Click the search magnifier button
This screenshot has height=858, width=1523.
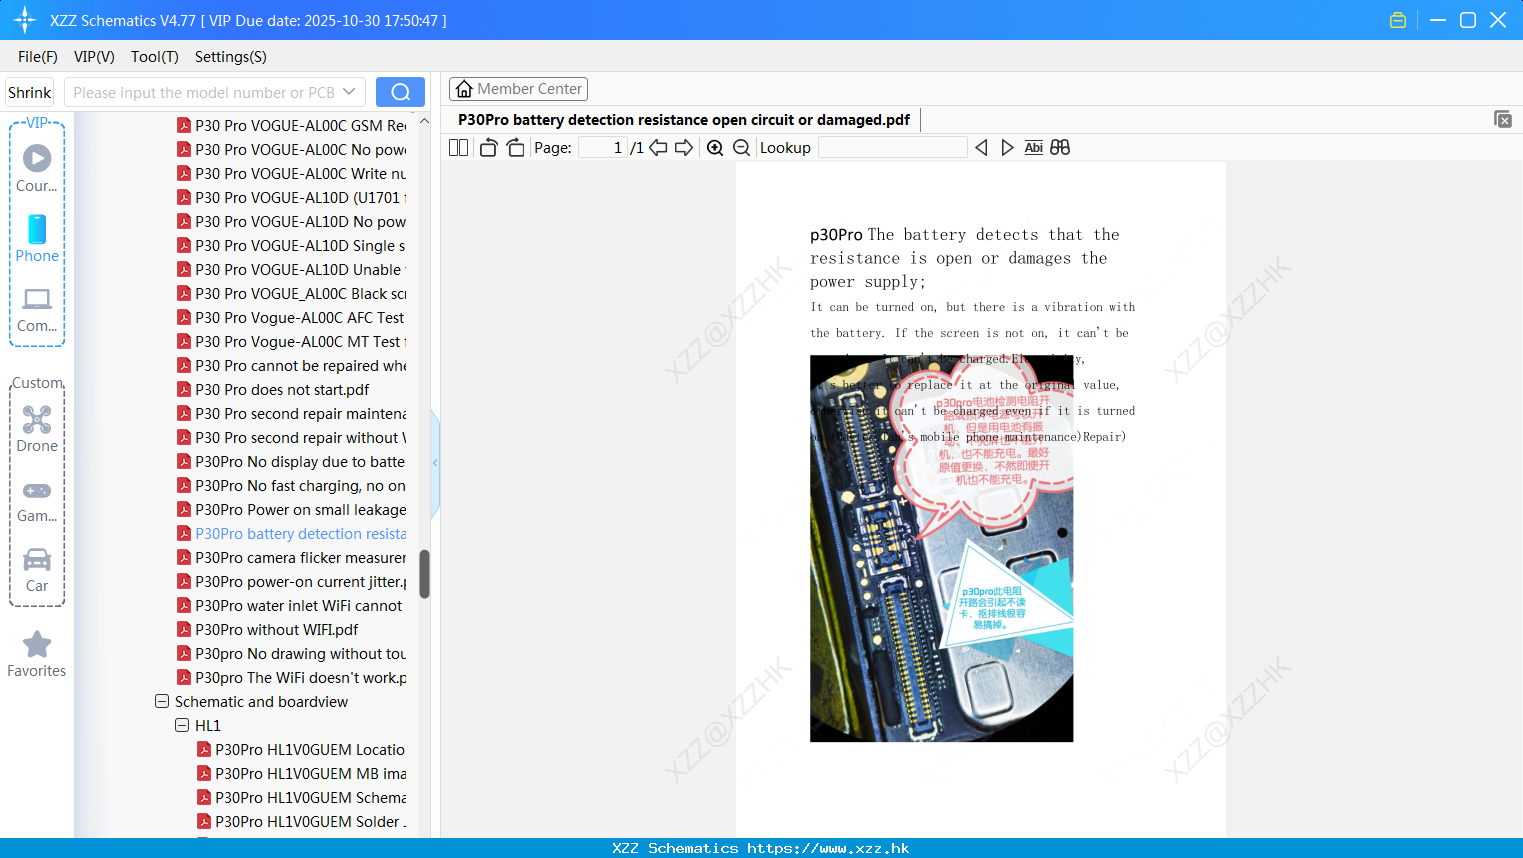pyautogui.click(x=400, y=92)
